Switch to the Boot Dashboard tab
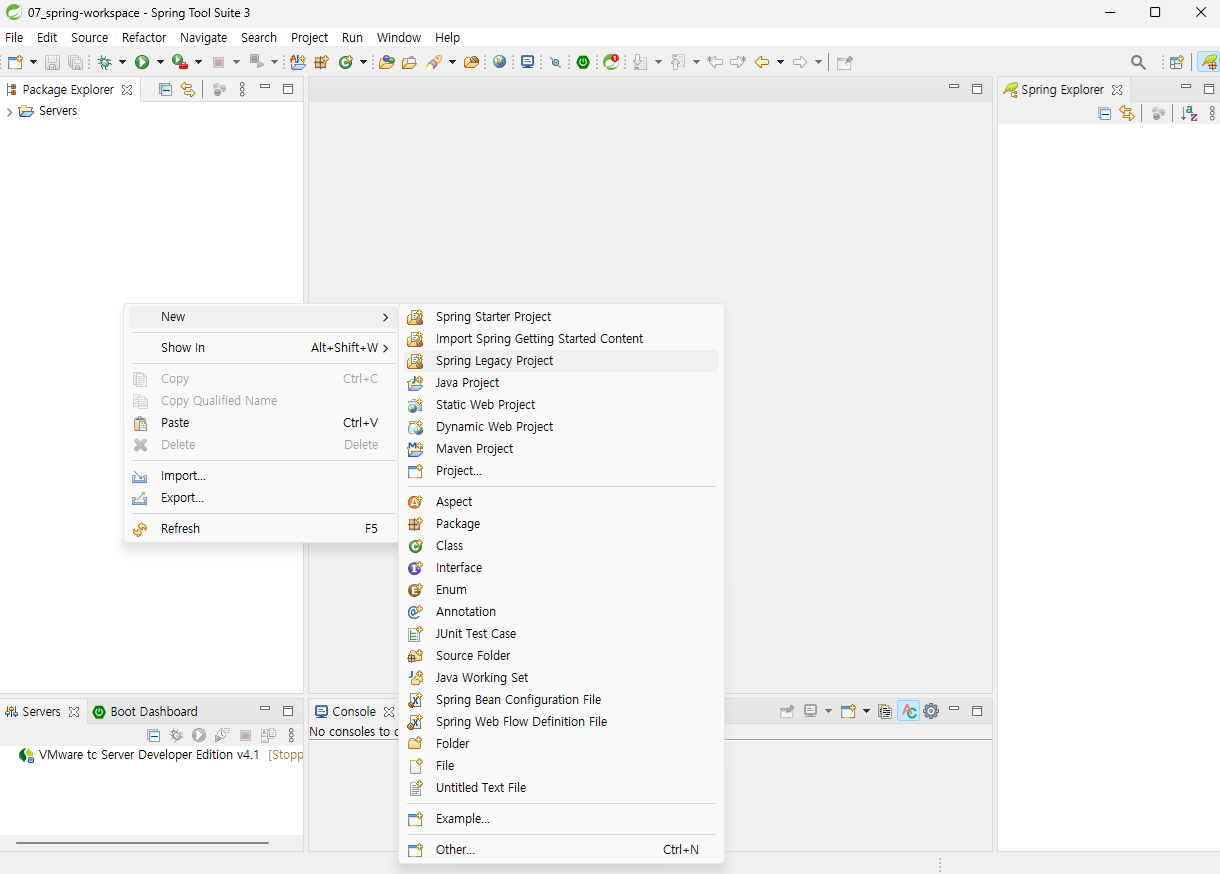 (145, 712)
